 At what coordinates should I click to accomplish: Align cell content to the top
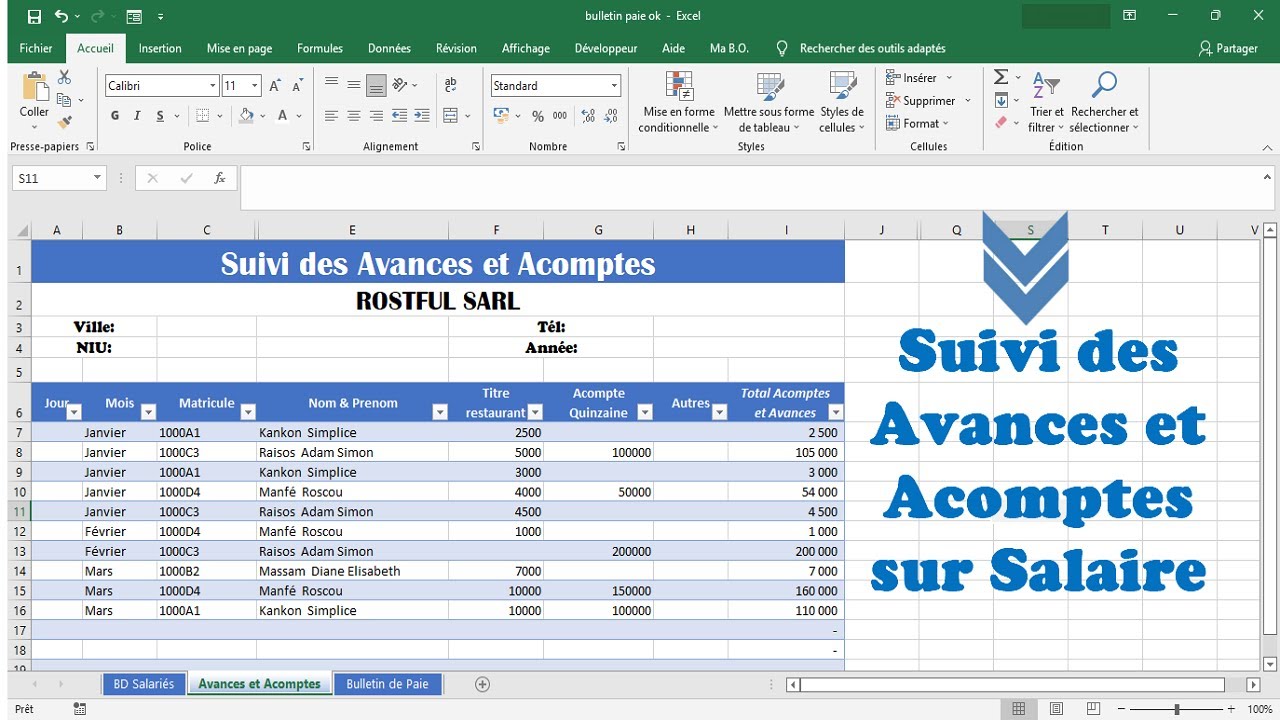[x=332, y=85]
